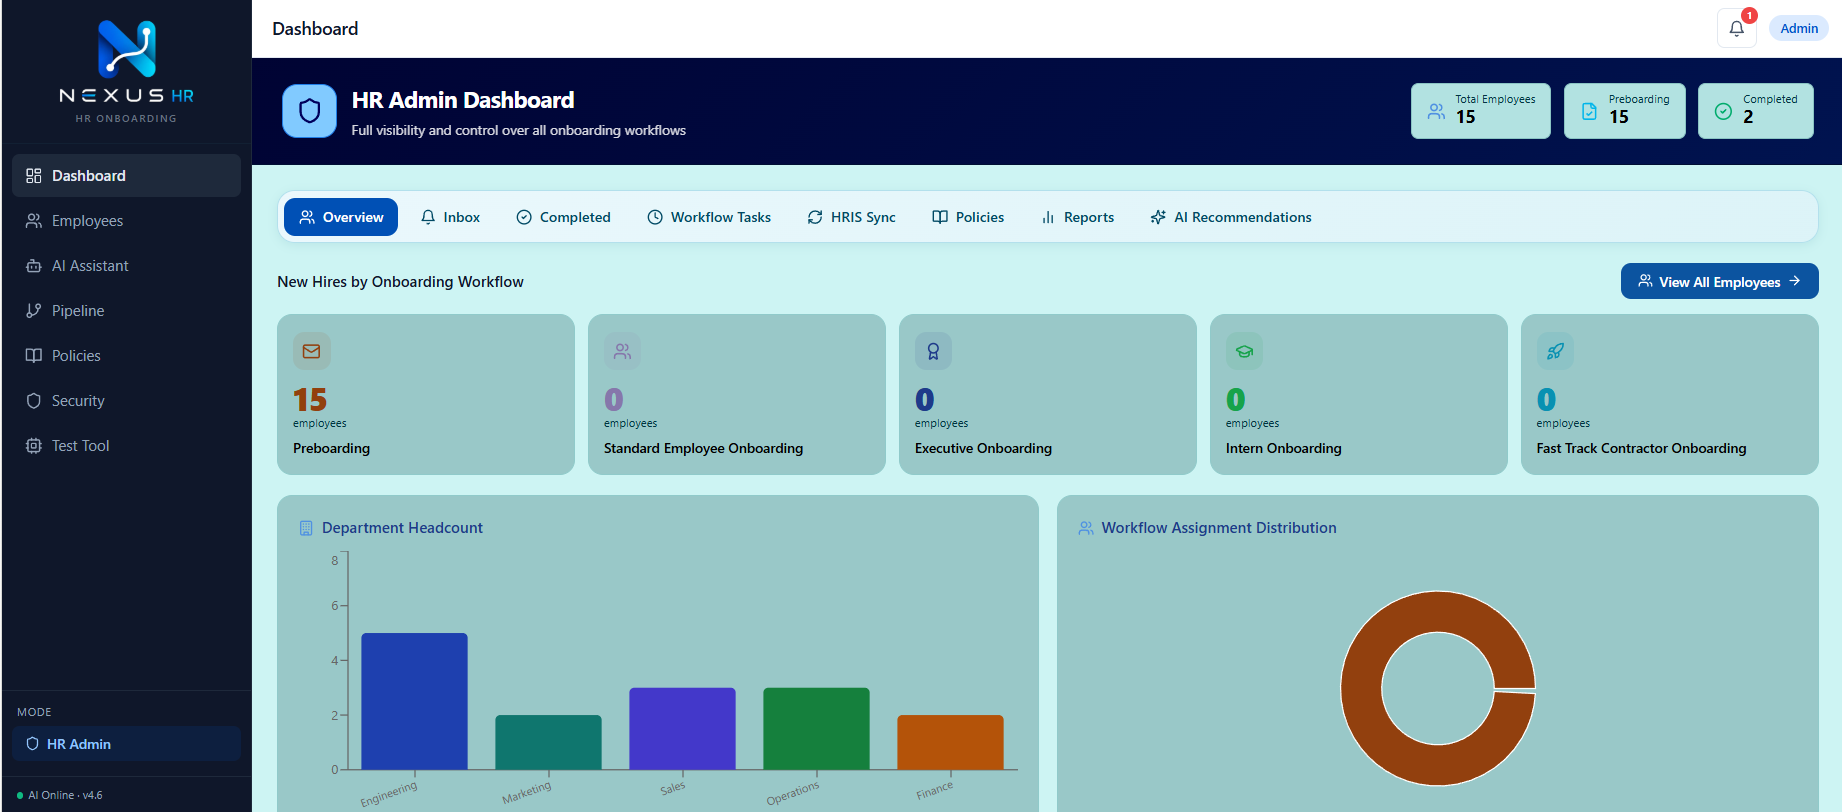Viewport: 1842px width, 812px height.
Task: Click the AI Assistant robot icon in sidebar
Action: click(33, 266)
